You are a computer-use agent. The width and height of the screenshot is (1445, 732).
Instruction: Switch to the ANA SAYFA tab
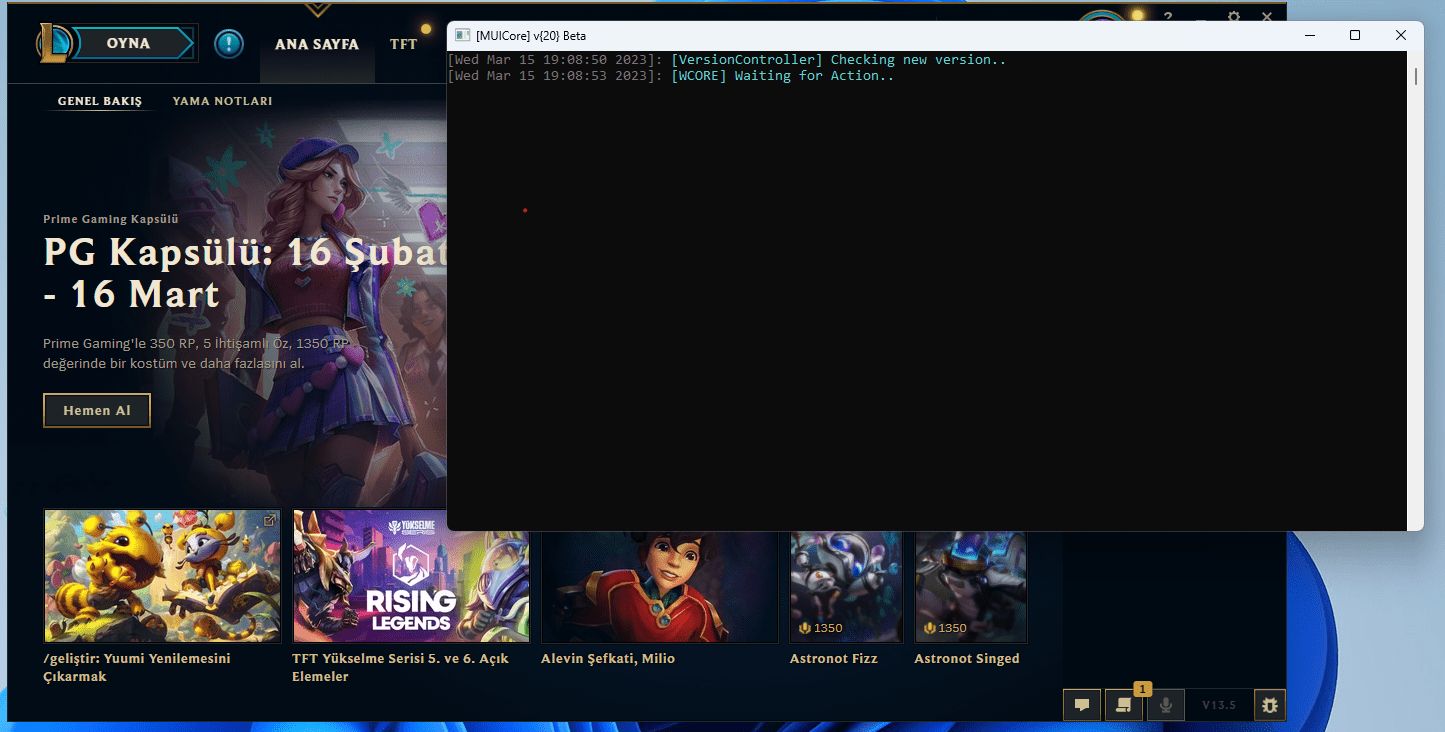[x=317, y=44]
